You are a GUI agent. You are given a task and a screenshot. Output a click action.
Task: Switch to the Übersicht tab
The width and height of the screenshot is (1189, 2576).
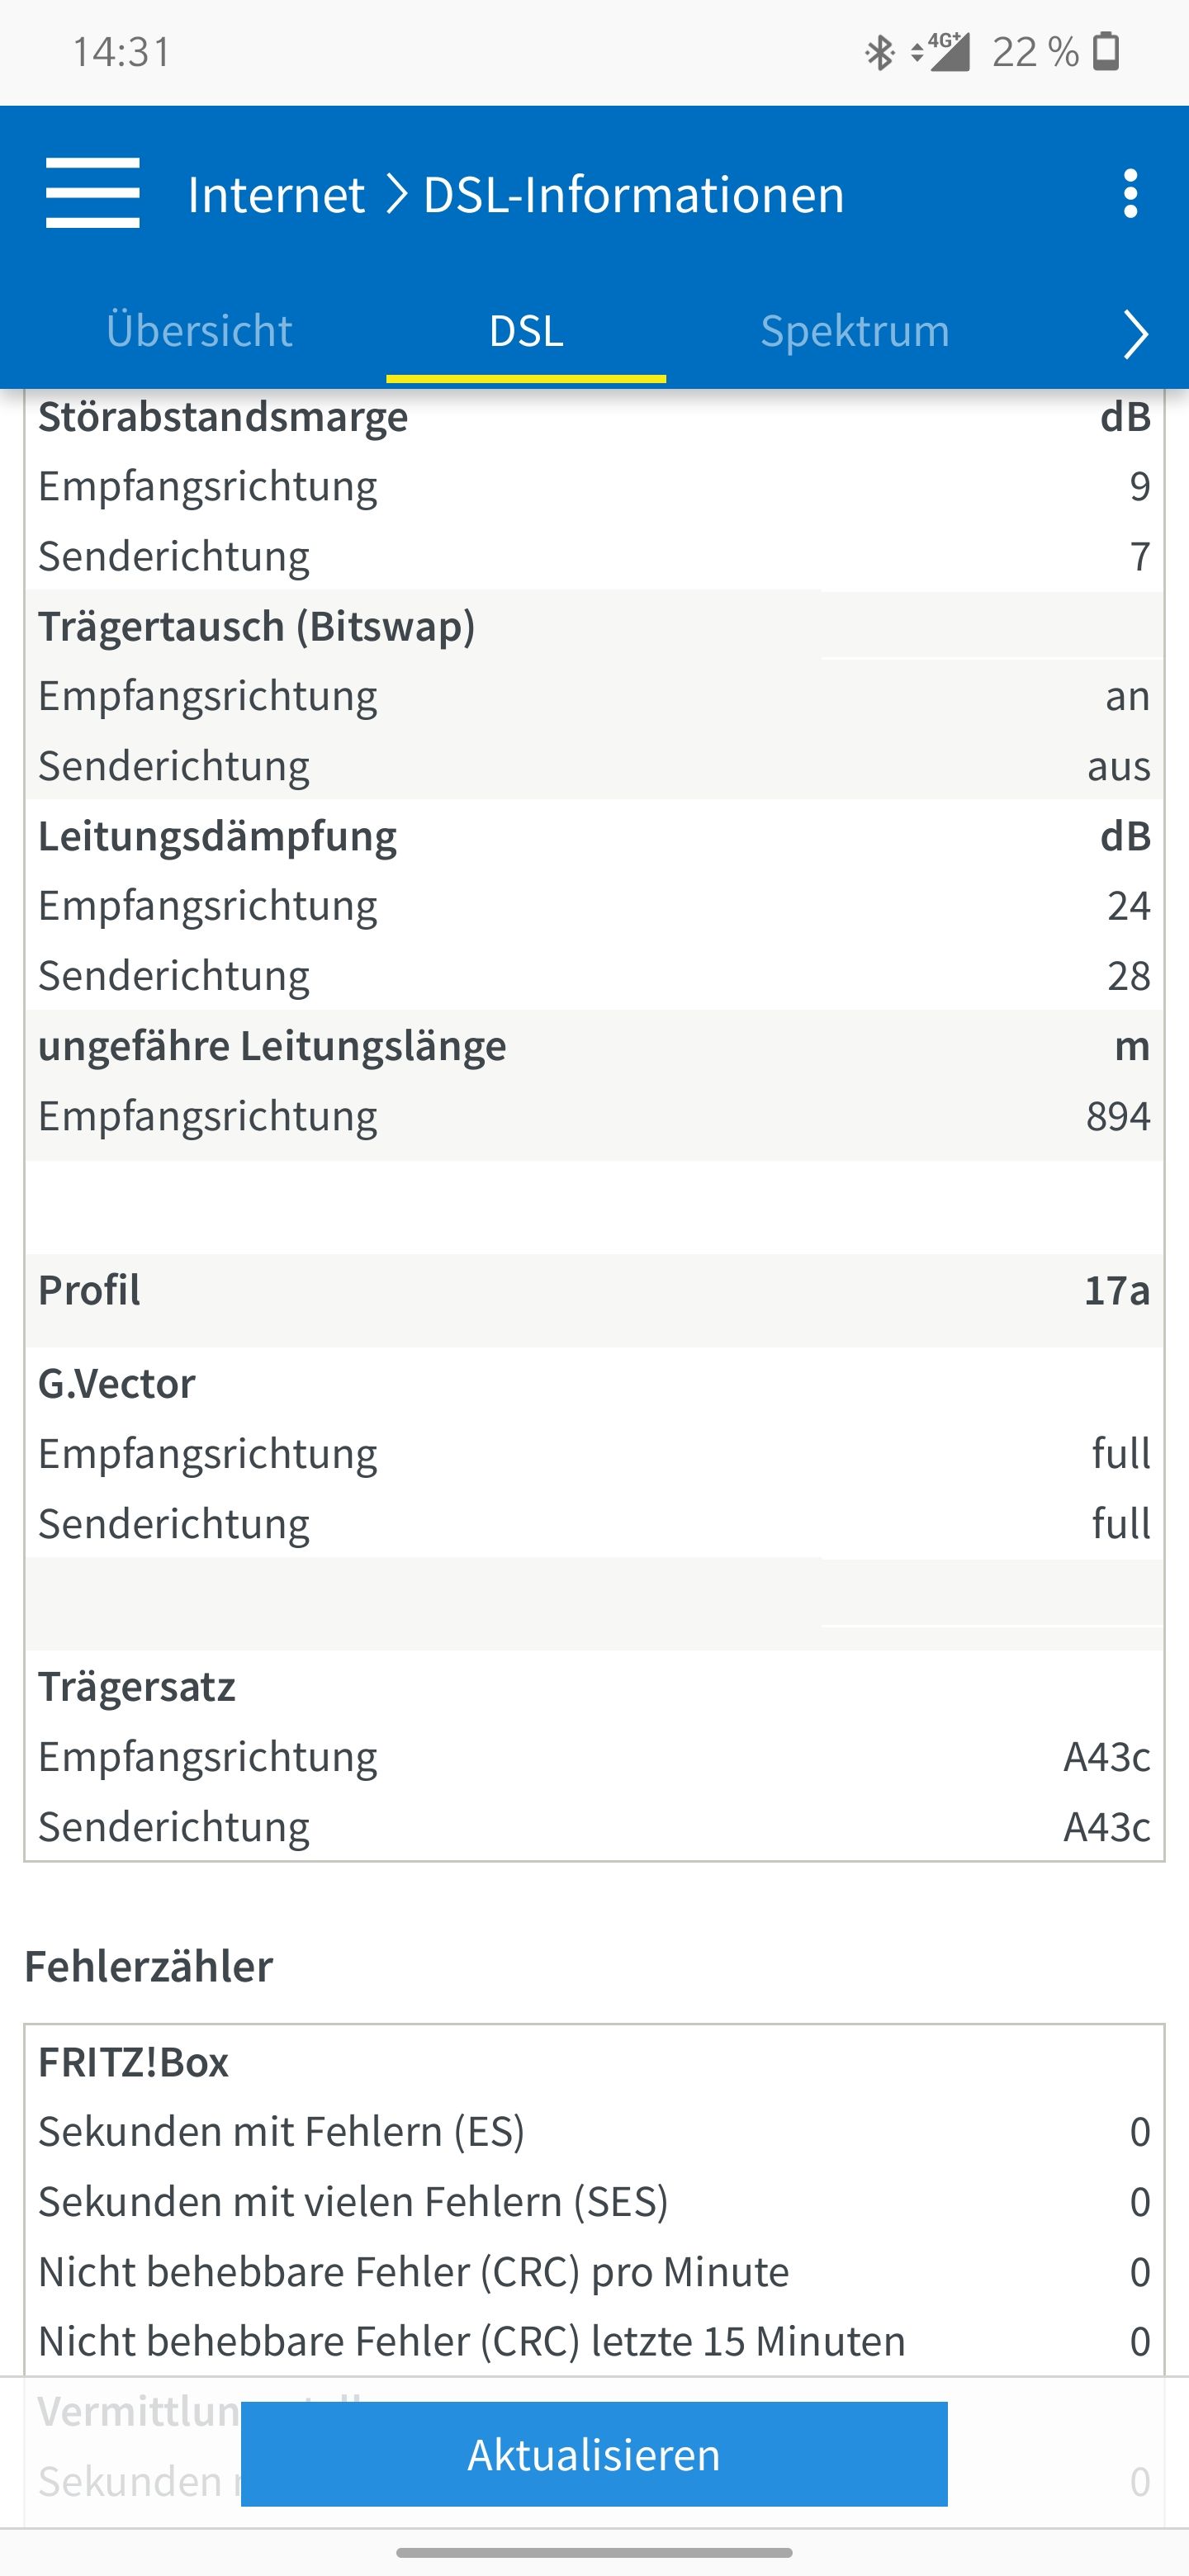pyautogui.click(x=199, y=331)
